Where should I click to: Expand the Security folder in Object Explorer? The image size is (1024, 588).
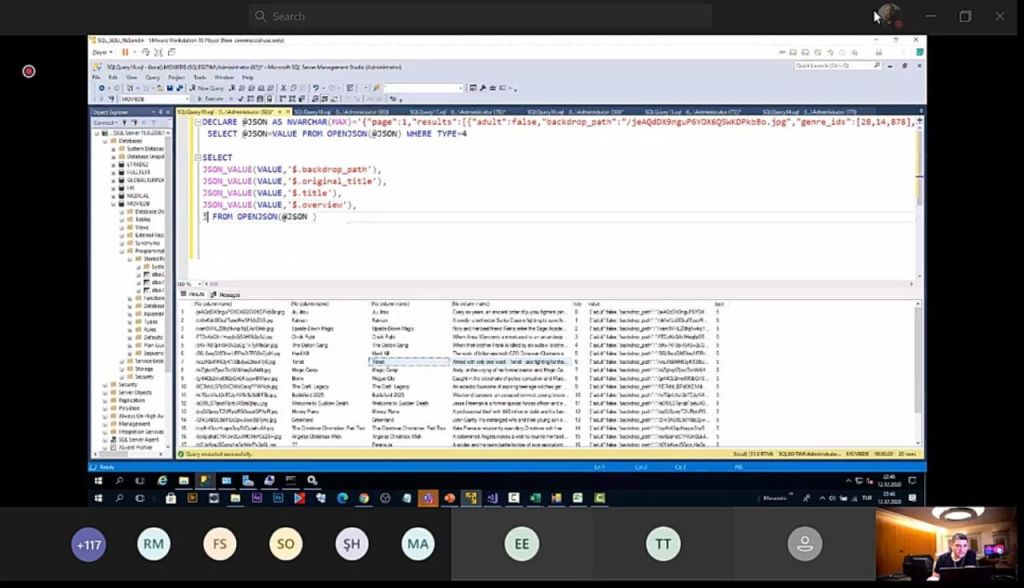point(105,384)
